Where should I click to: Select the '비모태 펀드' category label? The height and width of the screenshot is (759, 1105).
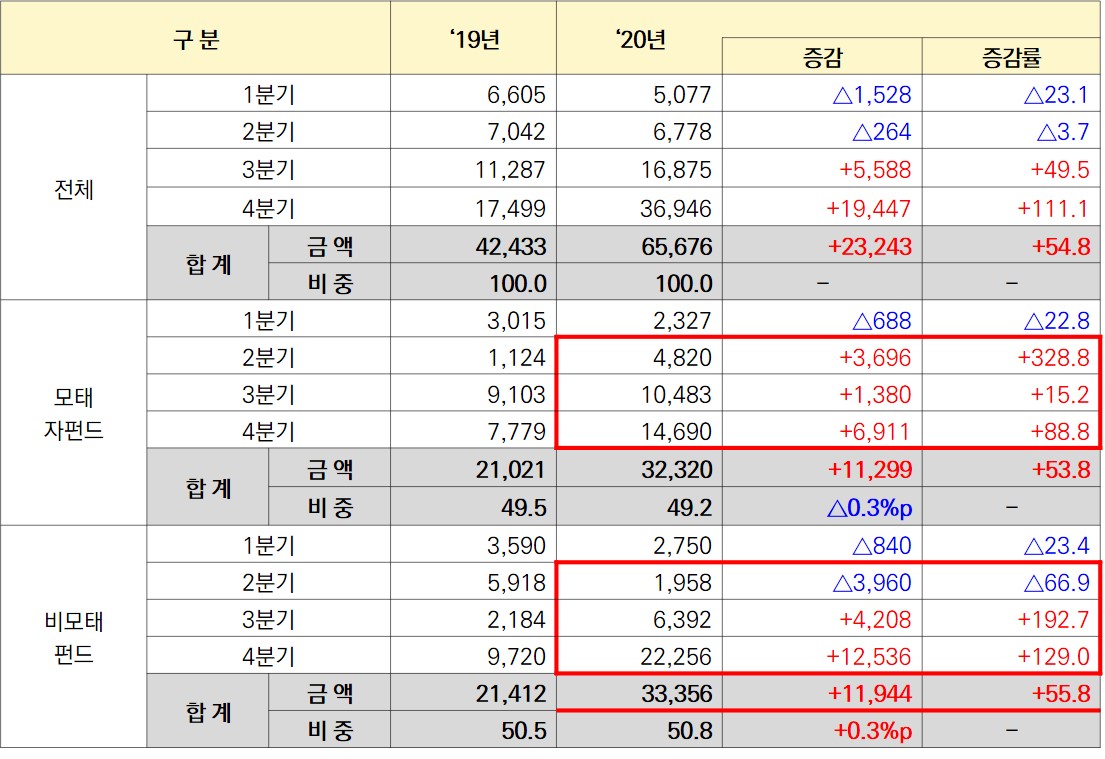pos(74,638)
